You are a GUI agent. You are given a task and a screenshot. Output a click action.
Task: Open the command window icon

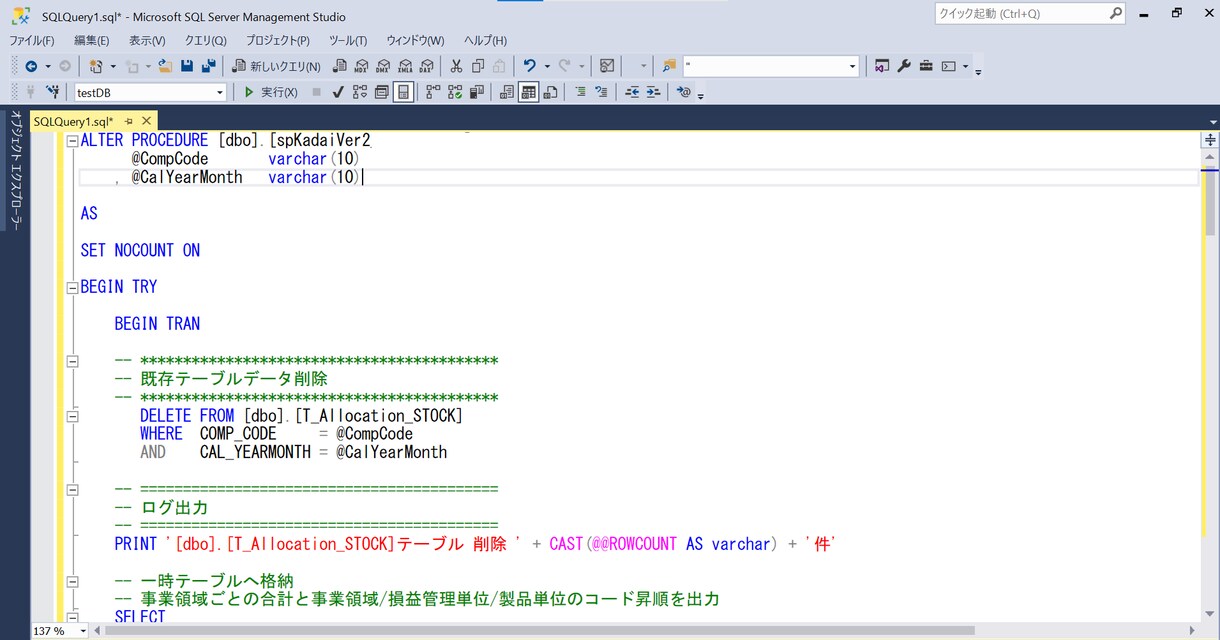[948, 66]
